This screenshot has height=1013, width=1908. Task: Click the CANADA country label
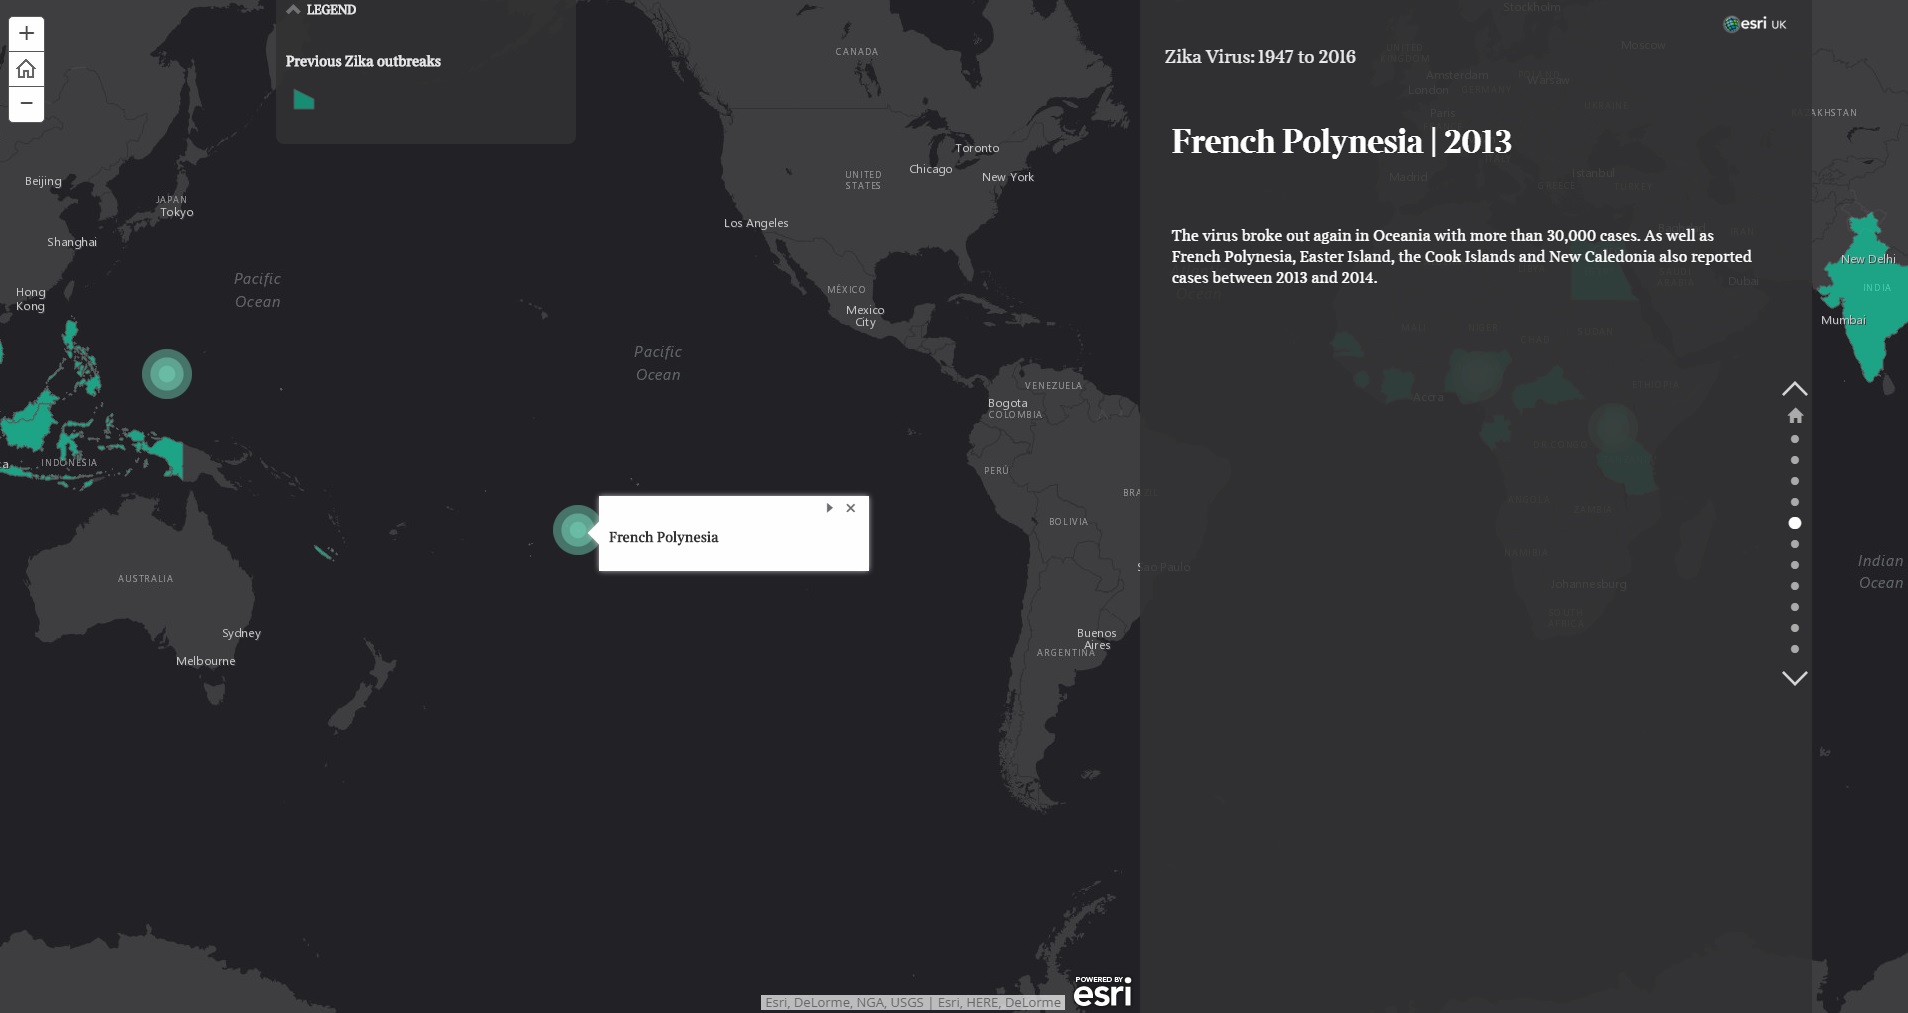pos(857,52)
